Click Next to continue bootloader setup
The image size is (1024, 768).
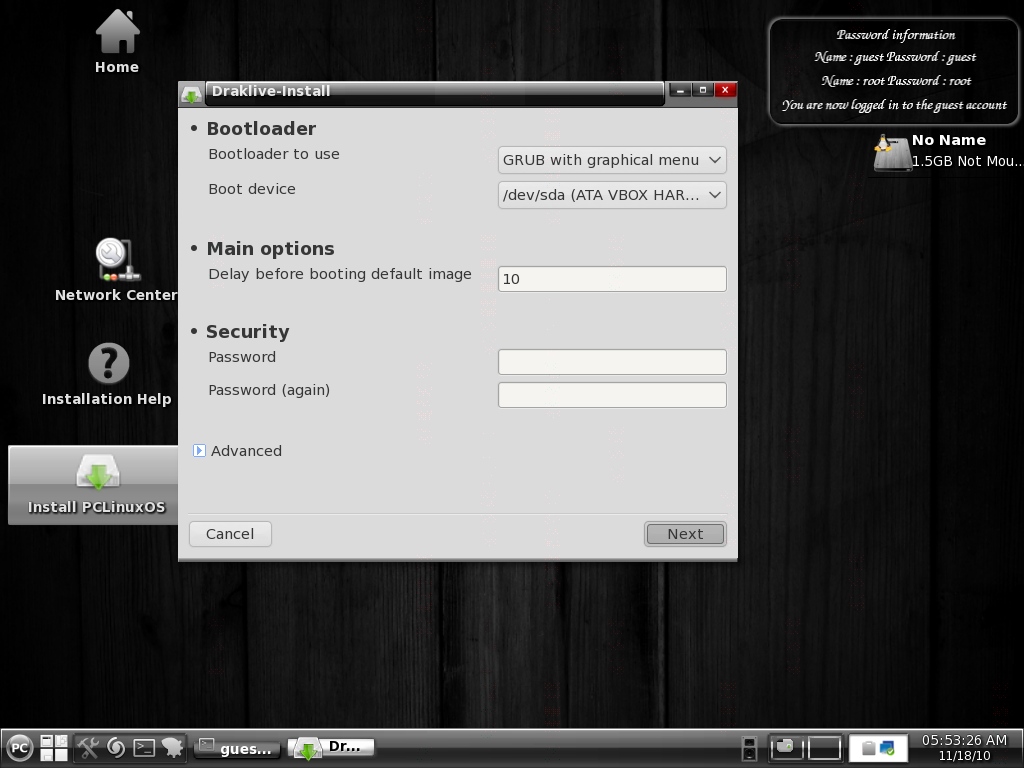pos(684,533)
